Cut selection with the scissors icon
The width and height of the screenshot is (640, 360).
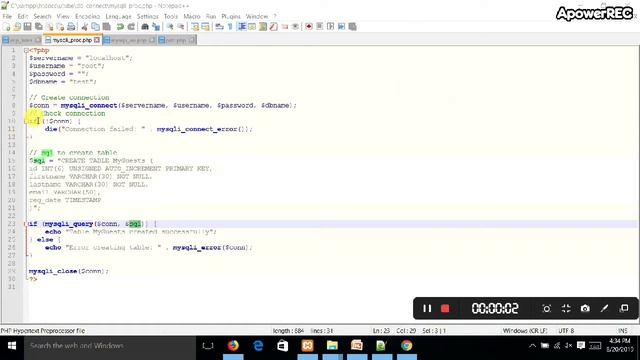(84, 27)
